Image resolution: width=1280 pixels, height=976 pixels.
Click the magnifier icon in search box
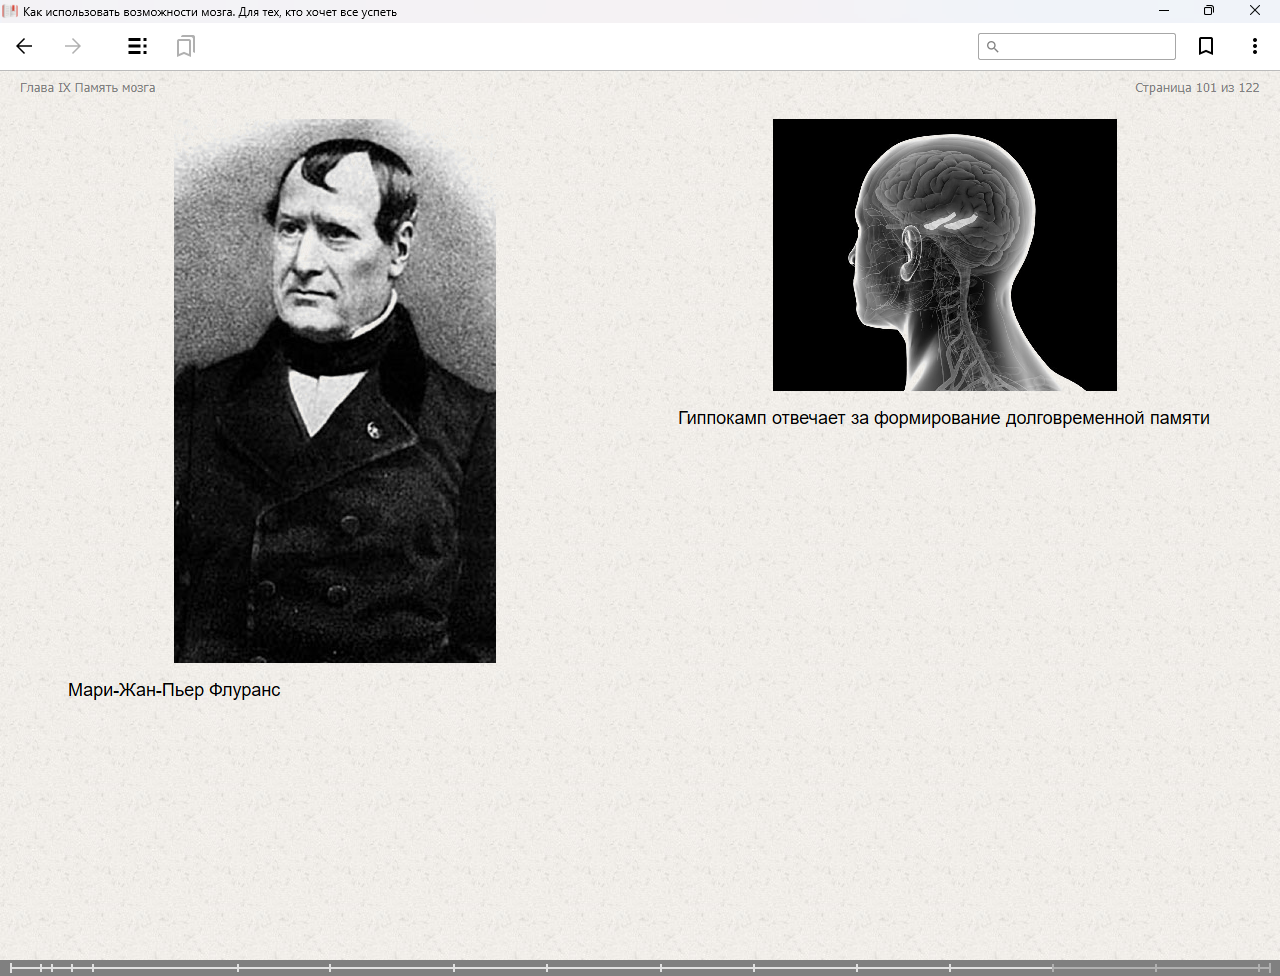pyautogui.click(x=993, y=47)
